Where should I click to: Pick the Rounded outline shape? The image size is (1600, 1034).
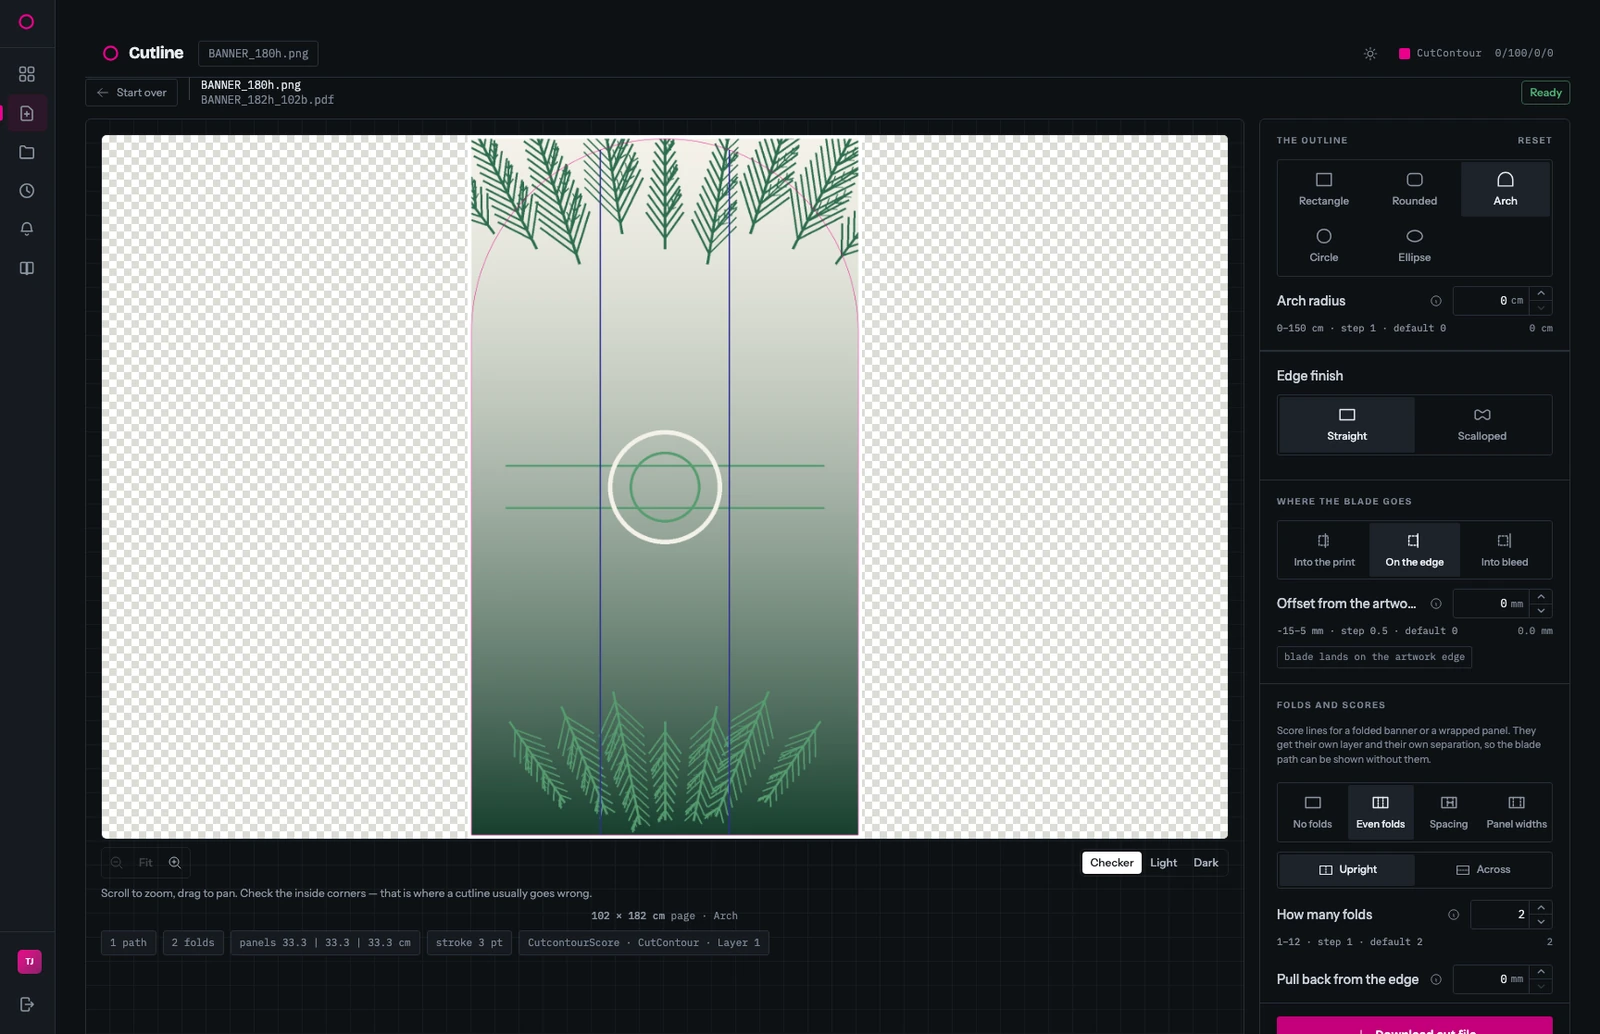click(1414, 189)
